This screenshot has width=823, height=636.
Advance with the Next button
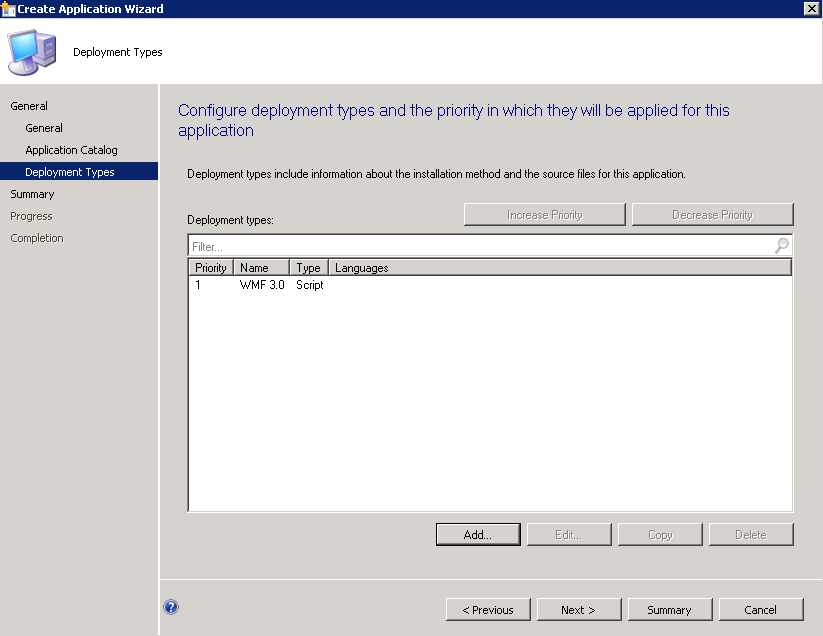[579, 610]
